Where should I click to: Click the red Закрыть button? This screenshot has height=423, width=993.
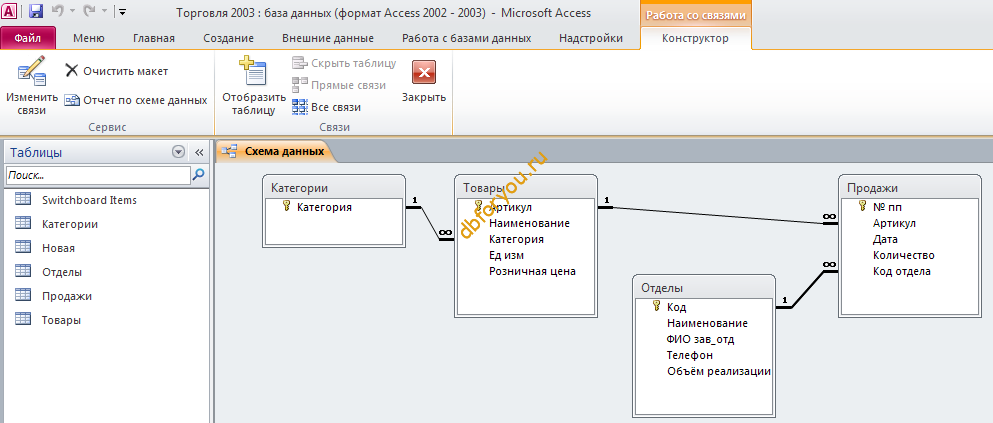424,81
